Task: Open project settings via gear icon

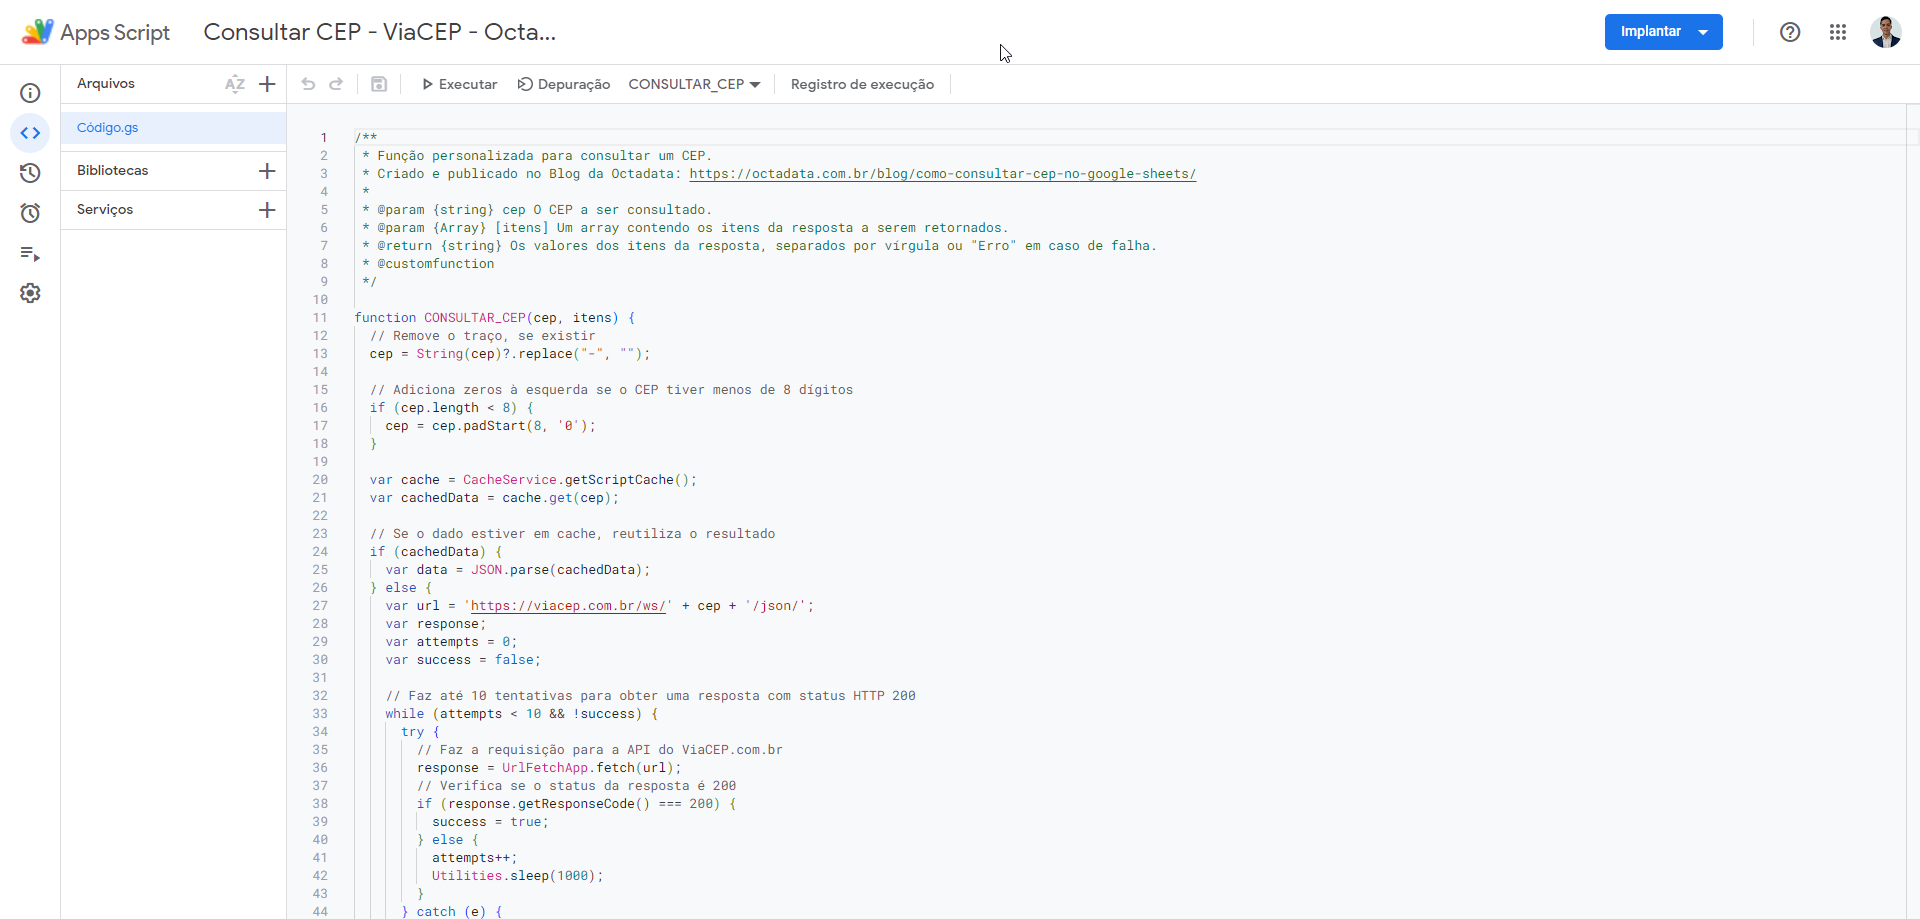Action: coord(30,292)
